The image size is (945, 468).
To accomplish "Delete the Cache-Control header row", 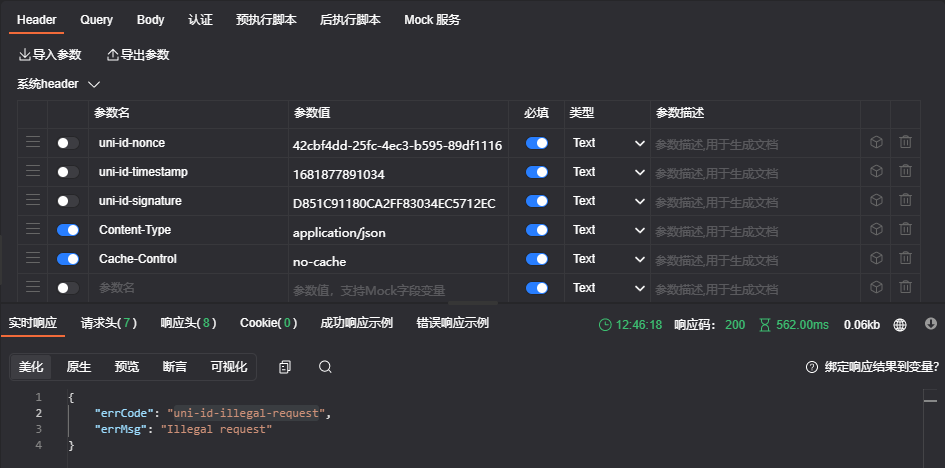I will [x=905, y=259].
